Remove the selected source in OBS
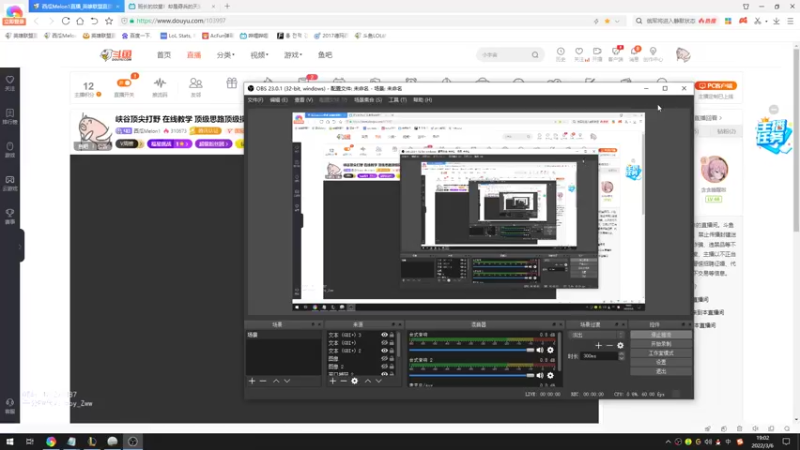 [x=343, y=381]
